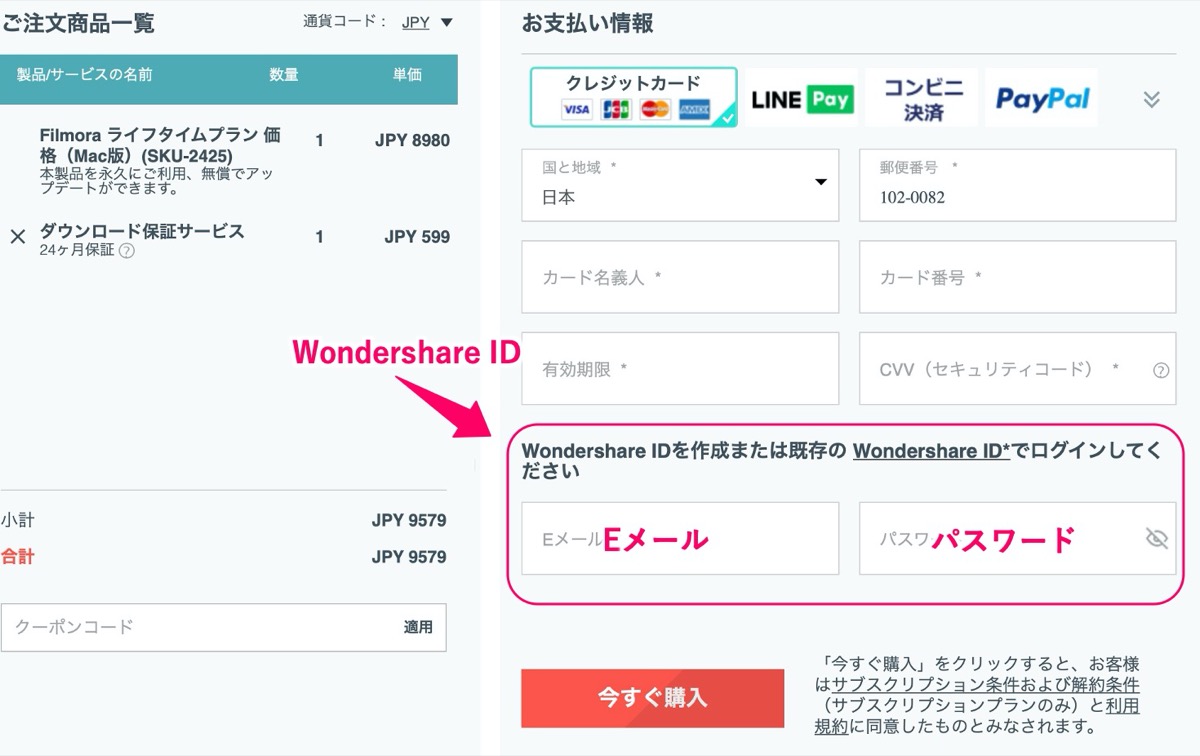The width and height of the screenshot is (1200, 756).
Task: Choose LINE Pay as payment method
Action: [801, 97]
